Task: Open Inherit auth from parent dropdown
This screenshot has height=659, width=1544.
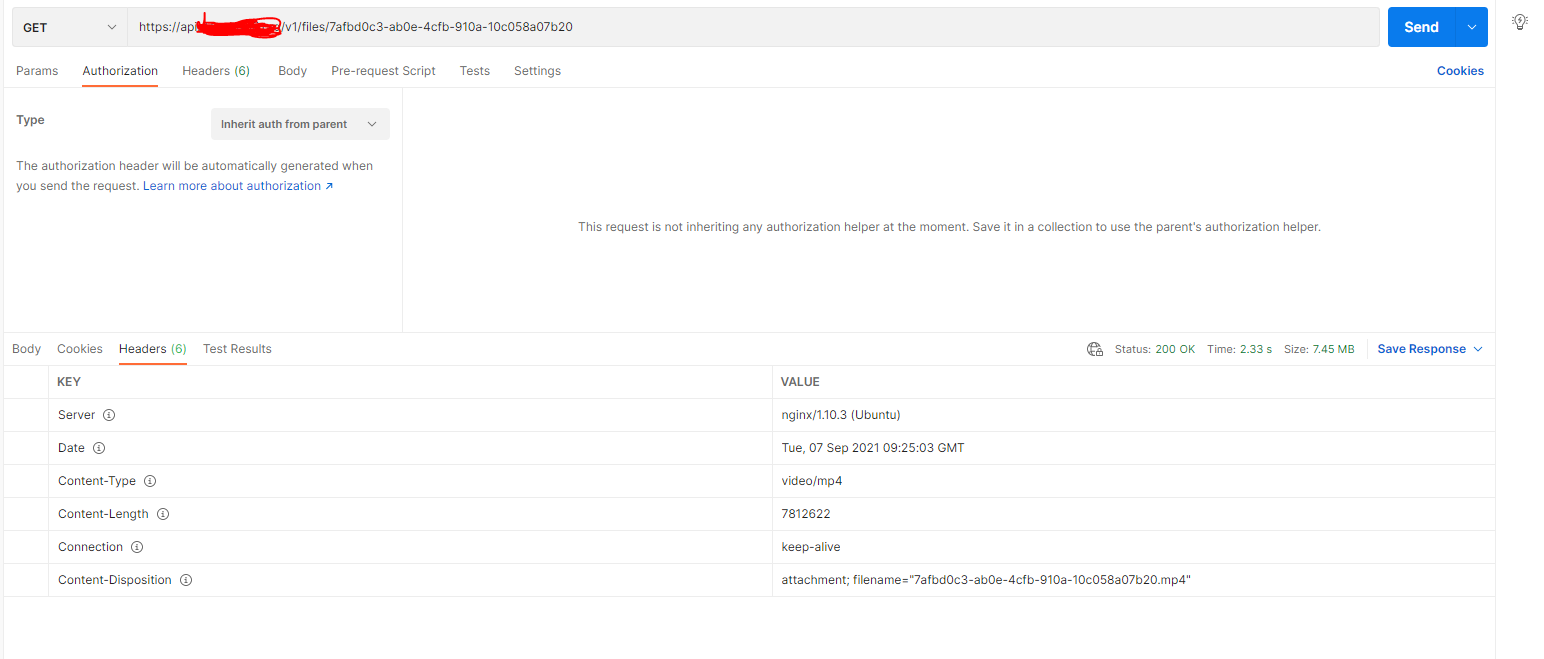Action: (x=300, y=124)
